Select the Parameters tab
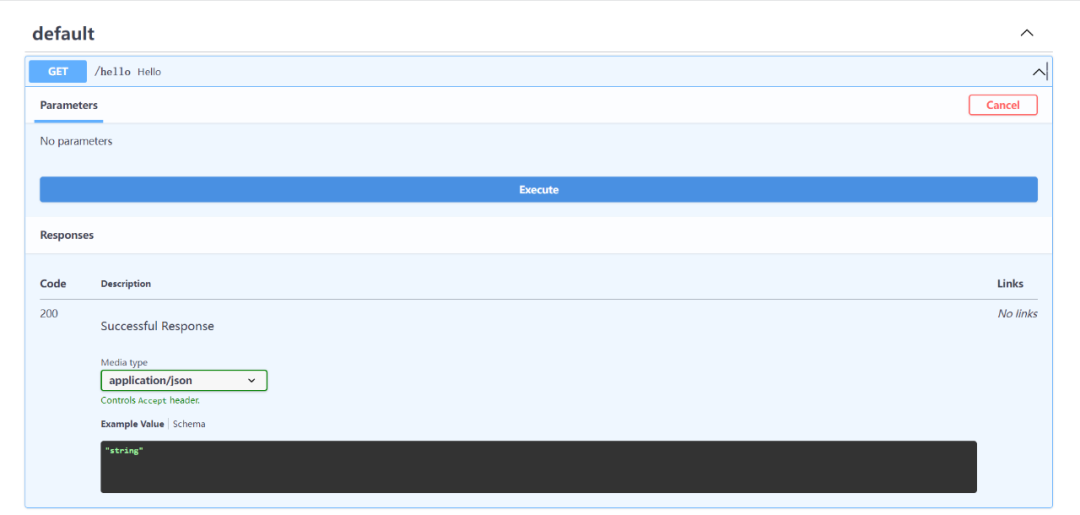This screenshot has width=1080, height=515. click(x=69, y=105)
